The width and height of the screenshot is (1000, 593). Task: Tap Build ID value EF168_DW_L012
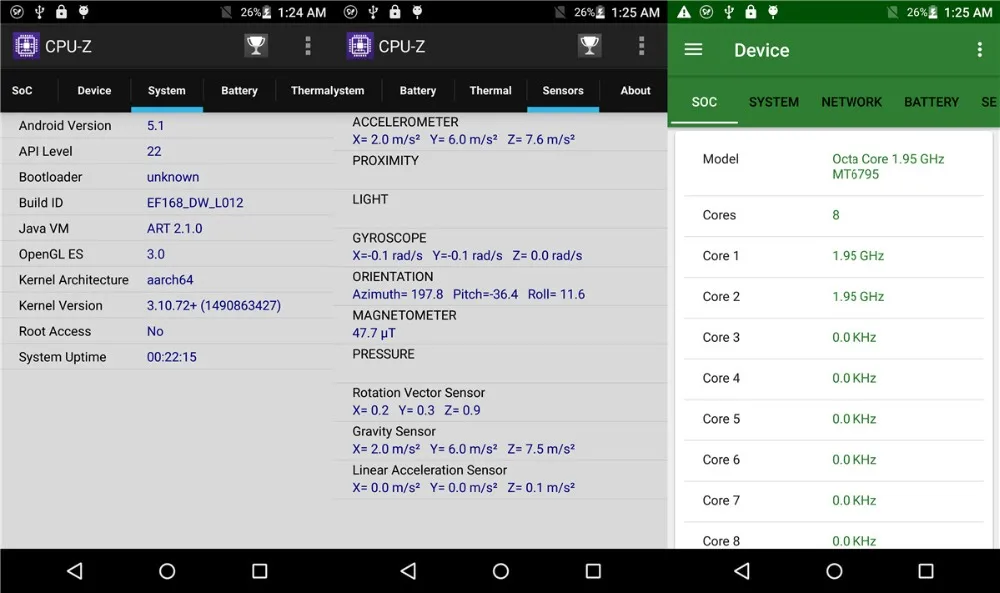pyautogui.click(x=195, y=203)
